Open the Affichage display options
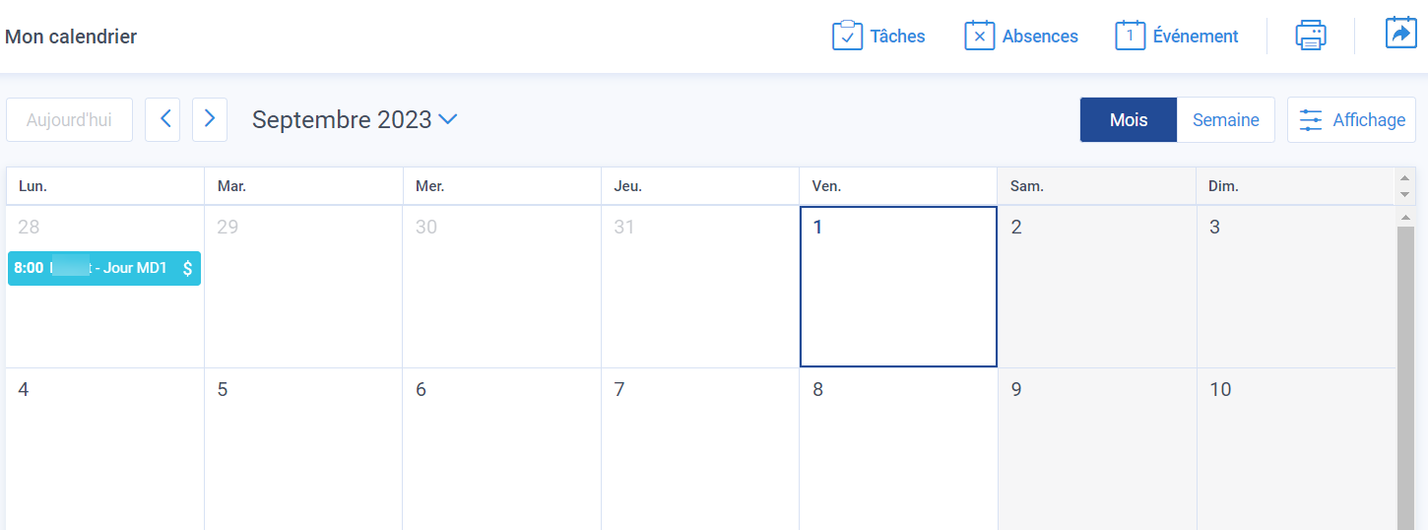1428x530 pixels. 1351,120
